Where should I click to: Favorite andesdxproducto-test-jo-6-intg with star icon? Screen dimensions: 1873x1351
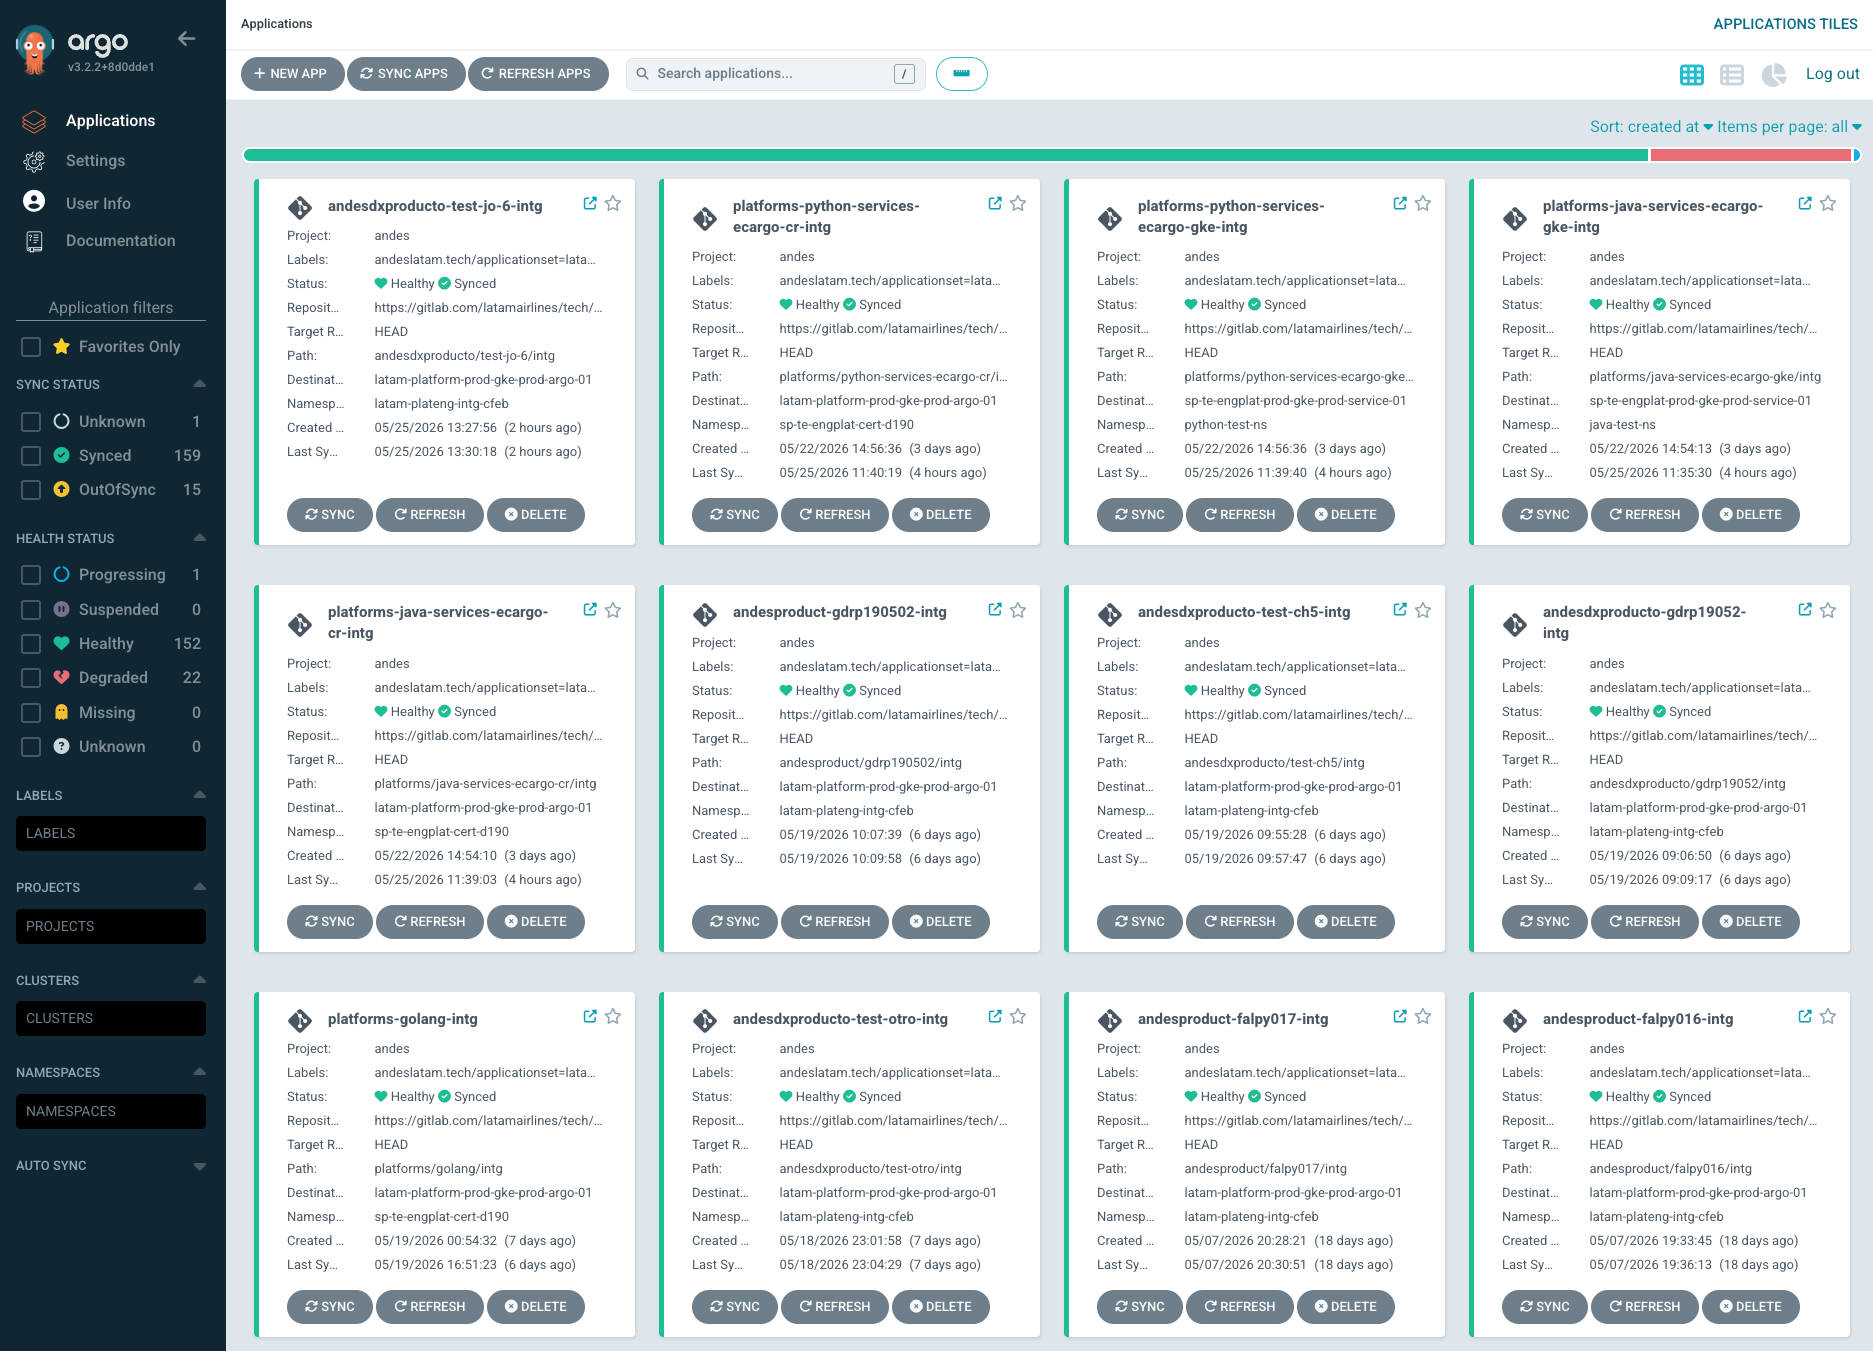click(613, 203)
